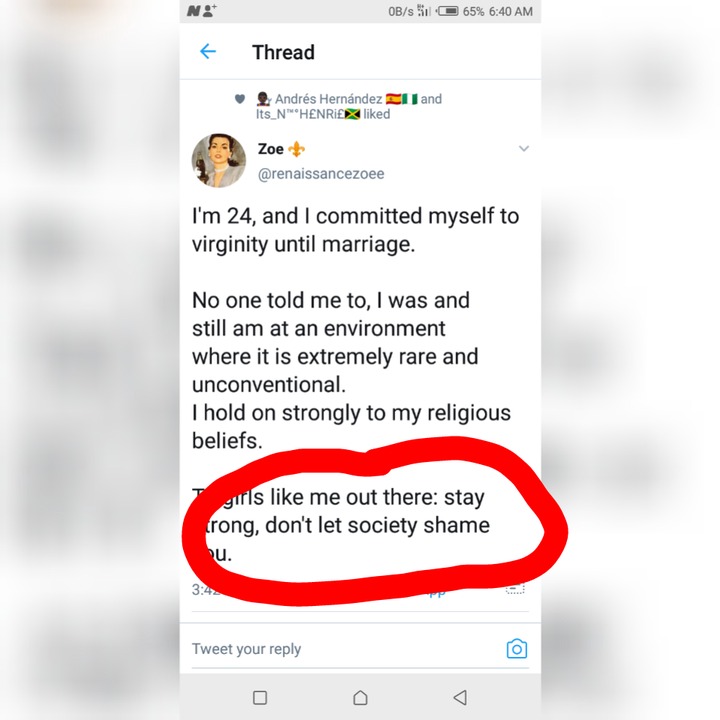Viewport: 720px width, 720px height.
Task: Tap the Android recent apps square button
Action: click(x=260, y=698)
